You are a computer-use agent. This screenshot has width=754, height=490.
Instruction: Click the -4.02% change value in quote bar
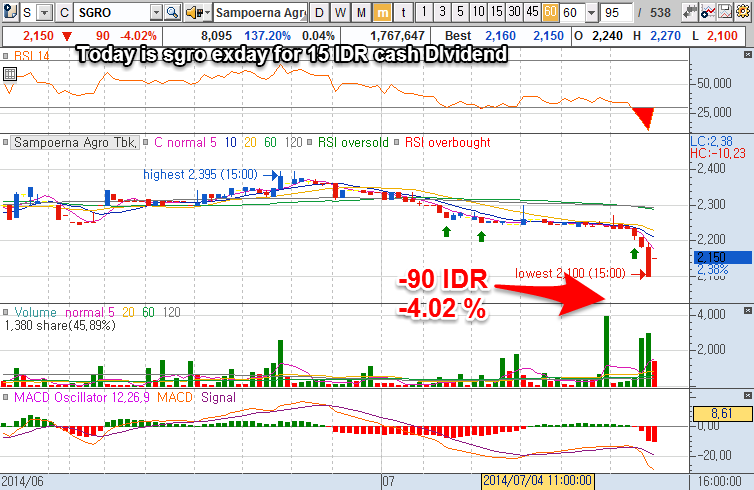point(138,36)
